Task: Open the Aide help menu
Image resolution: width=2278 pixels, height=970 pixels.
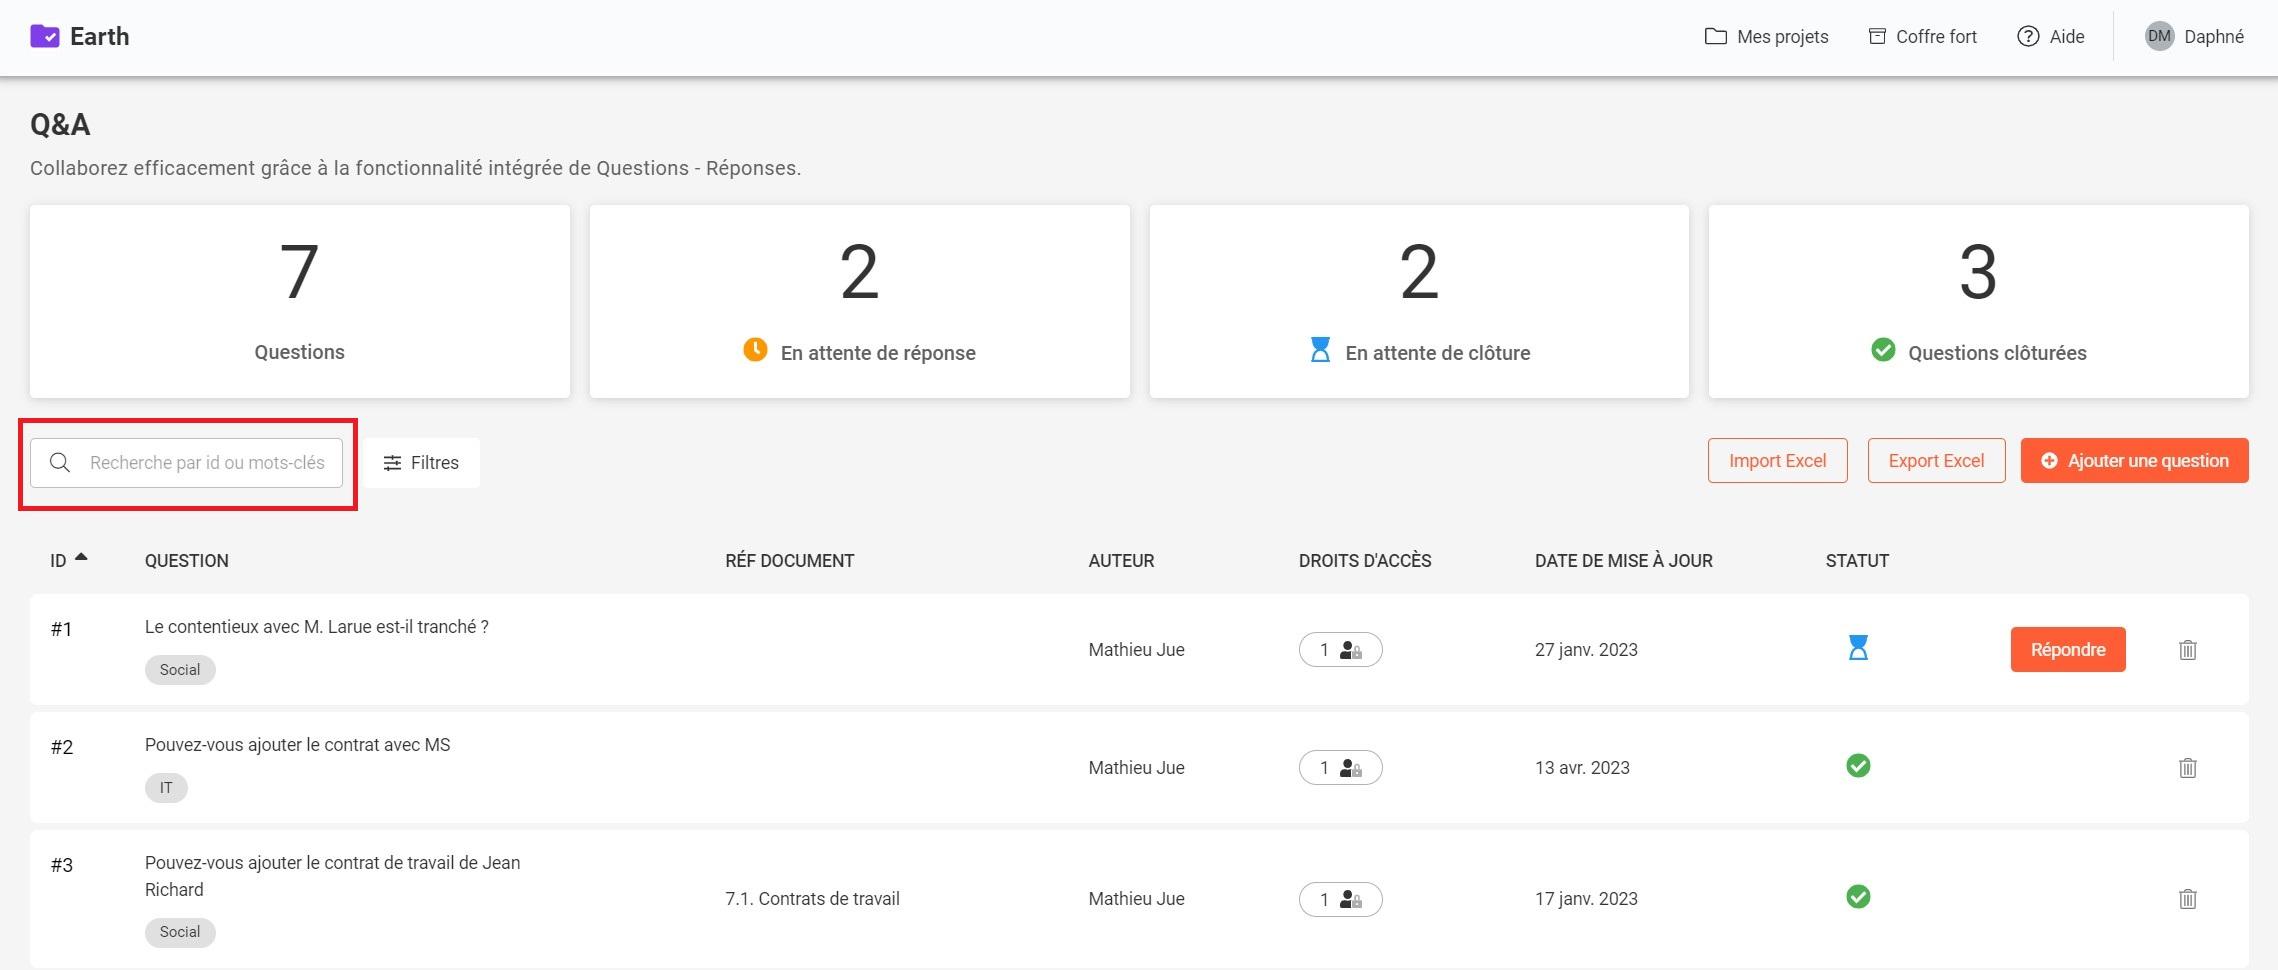Action: [x=2050, y=37]
